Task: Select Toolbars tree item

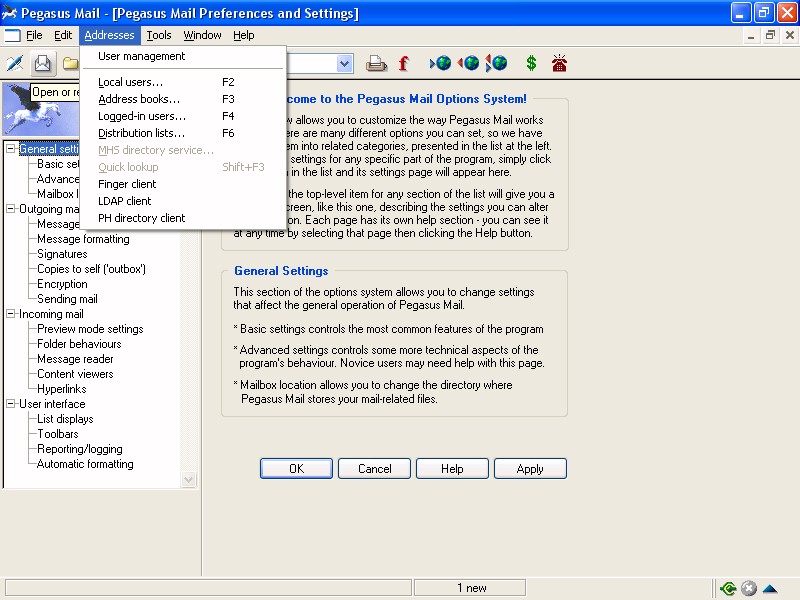Action: [58, 434]
